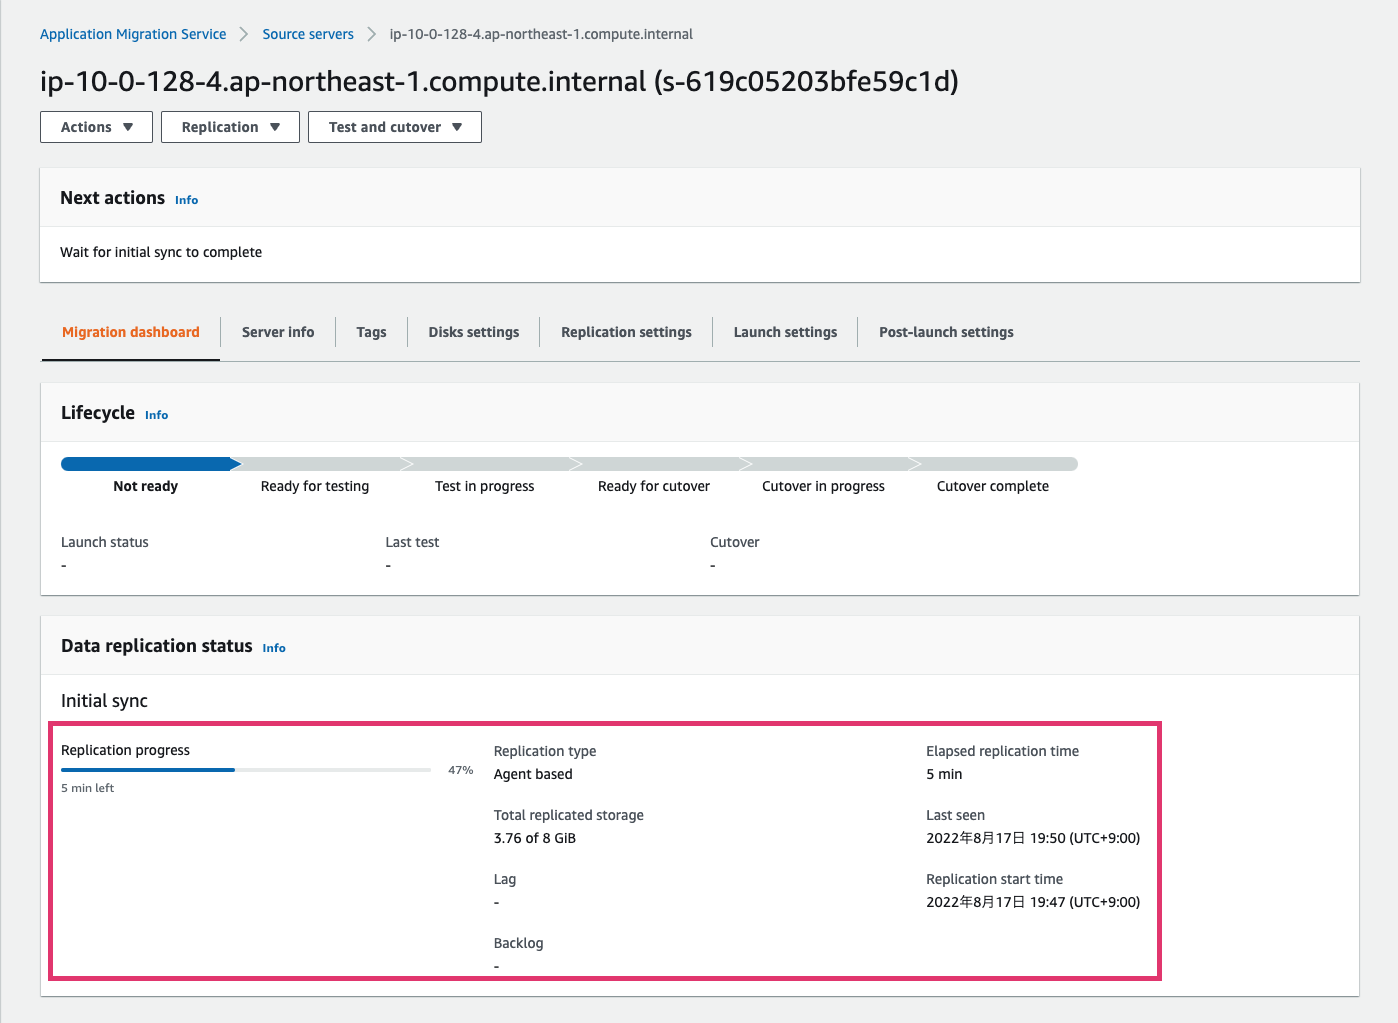Image resolution: width=1398 pixels, height=1023 pixels.
Task: Go to Source servers via breadcrumb
Action: pyautogui.click(x=307, y=33)
